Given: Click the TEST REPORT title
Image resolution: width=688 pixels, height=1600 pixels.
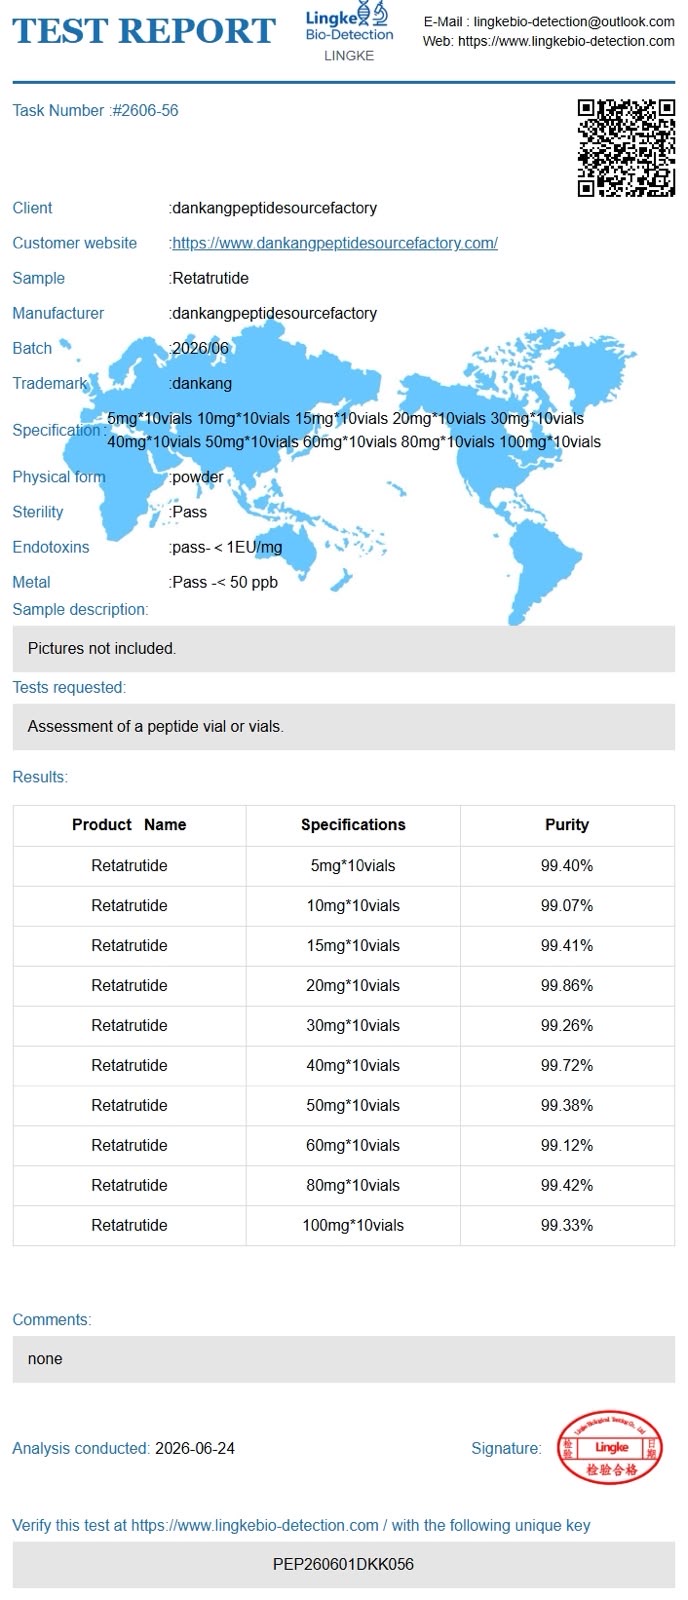Looking at the screenshot, I should [x=144, y=31].
